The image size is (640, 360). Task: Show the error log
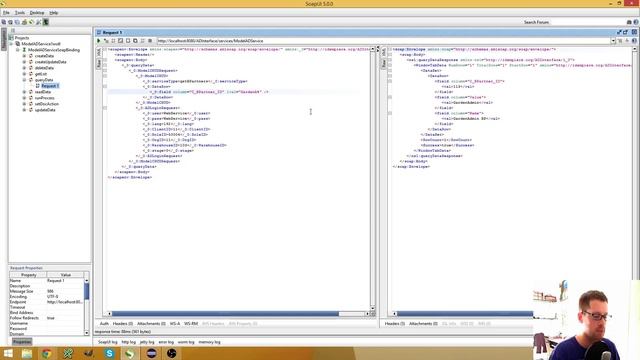[166, 342]
